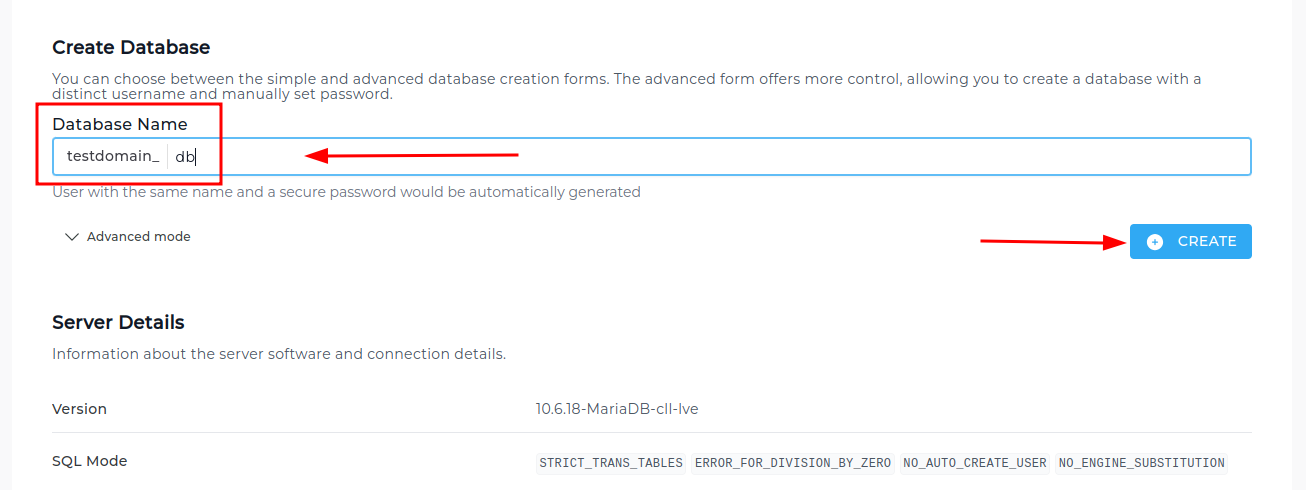Image resolution: width=1306 pixels, height=490 pixels.
Task: Click the server software information description
Action: pyautogui.click(x=279, y=354)
